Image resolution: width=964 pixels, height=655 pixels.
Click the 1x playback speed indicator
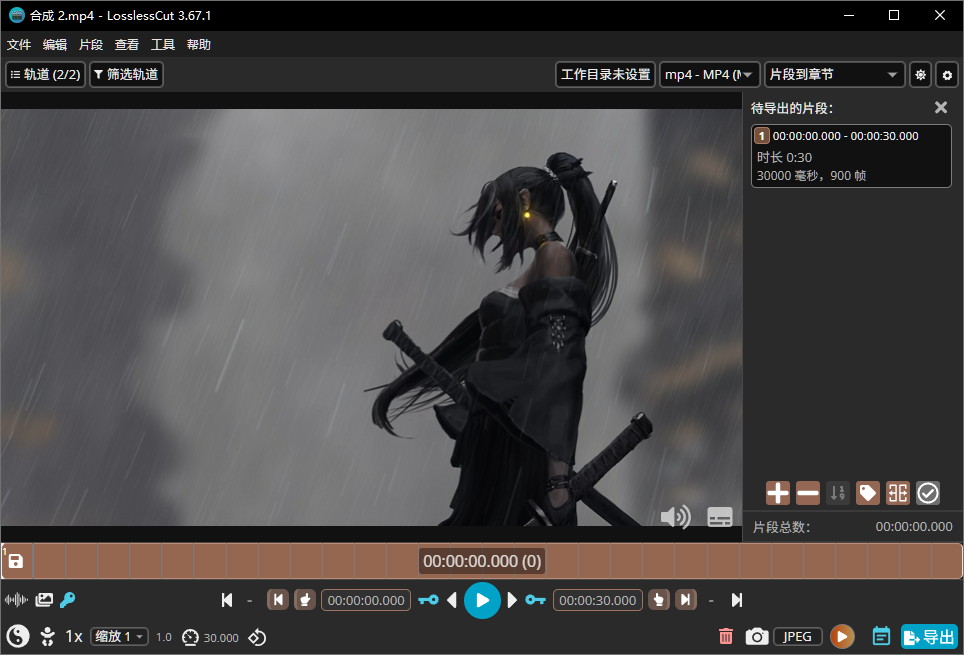click(74, 637)
